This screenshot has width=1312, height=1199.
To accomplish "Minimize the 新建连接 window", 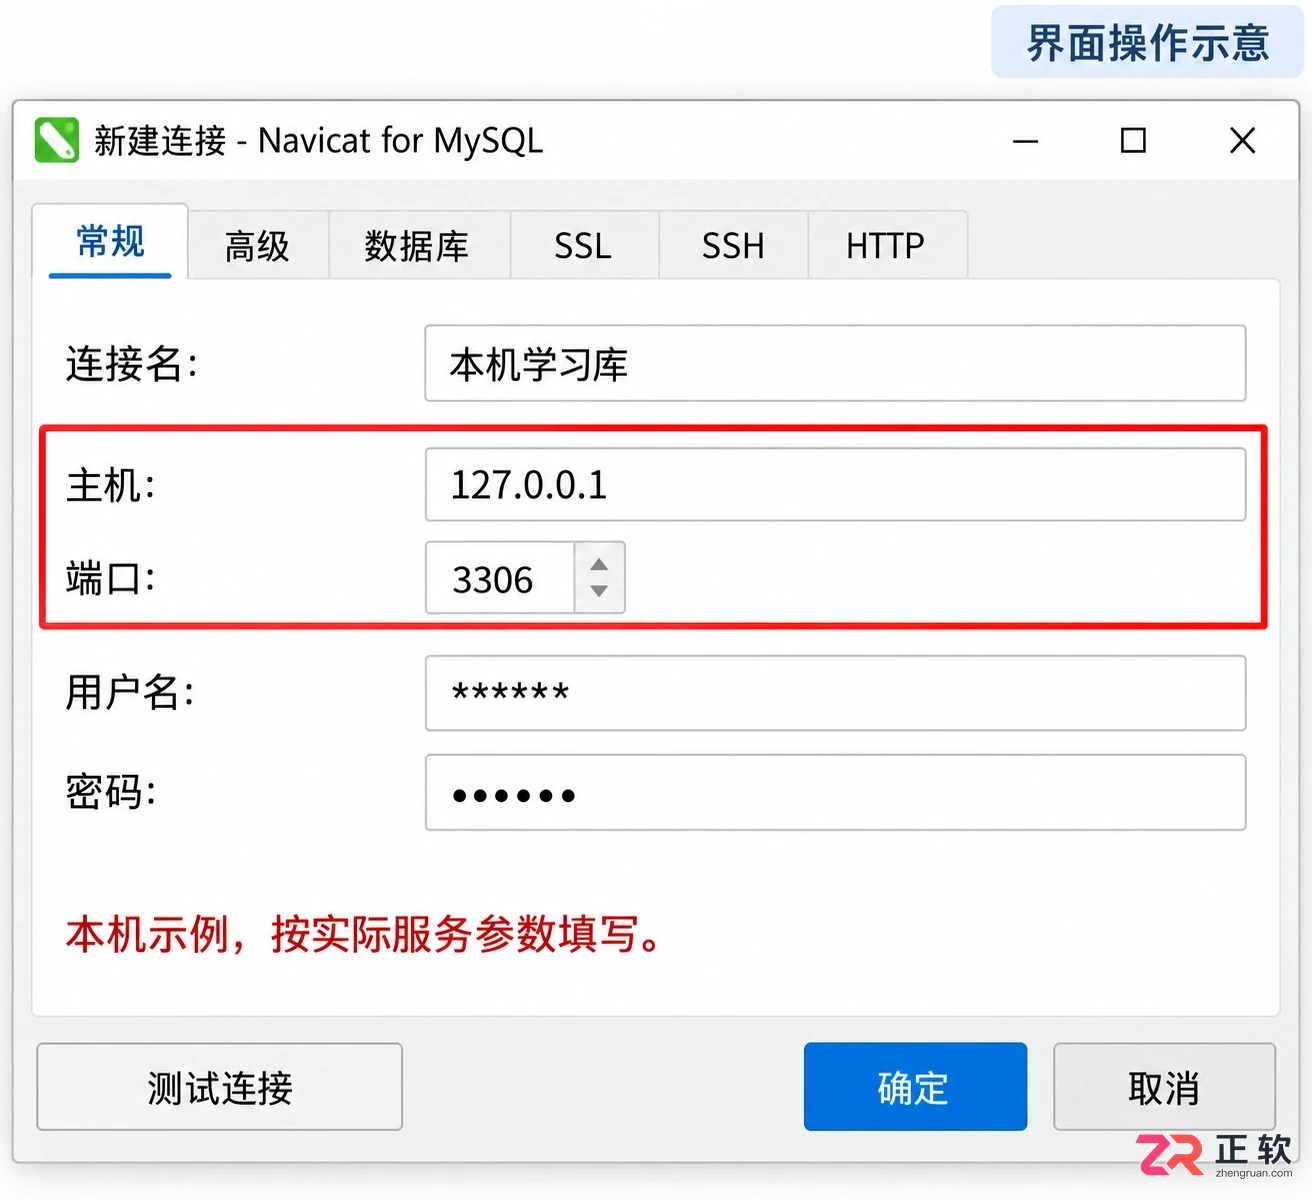I will click(x=1026, y=141).
